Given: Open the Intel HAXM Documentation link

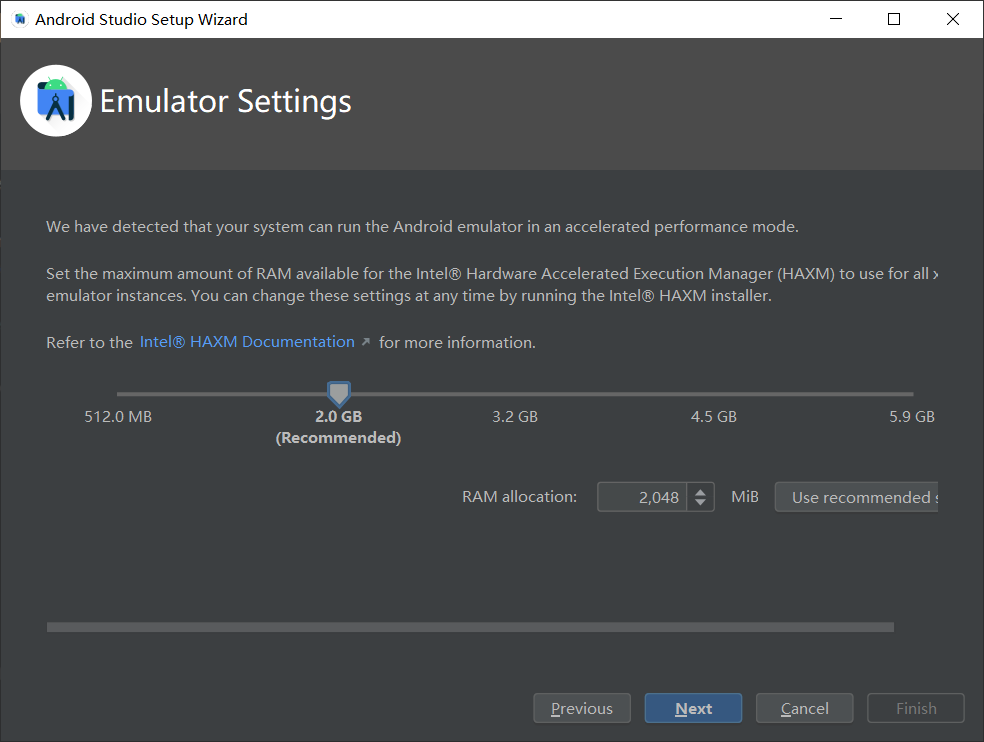Looking at the screenshot, I should (247, 342).
